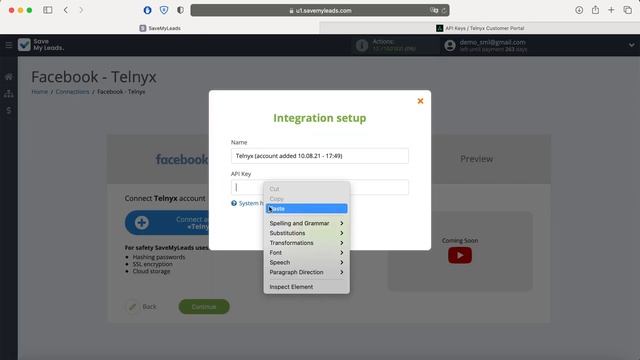Open Paragraph Direction submenu
This screenshot has width=640, height=360.
pos(307,272)
